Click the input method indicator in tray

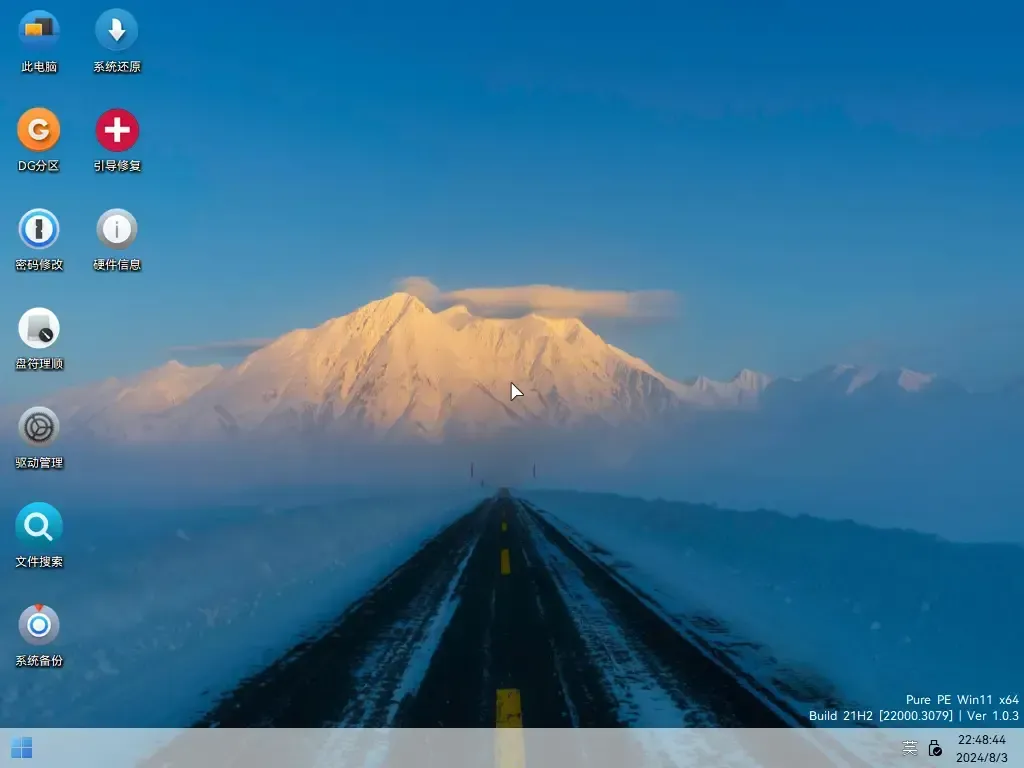pyautogui.click(x=909, y=747)
